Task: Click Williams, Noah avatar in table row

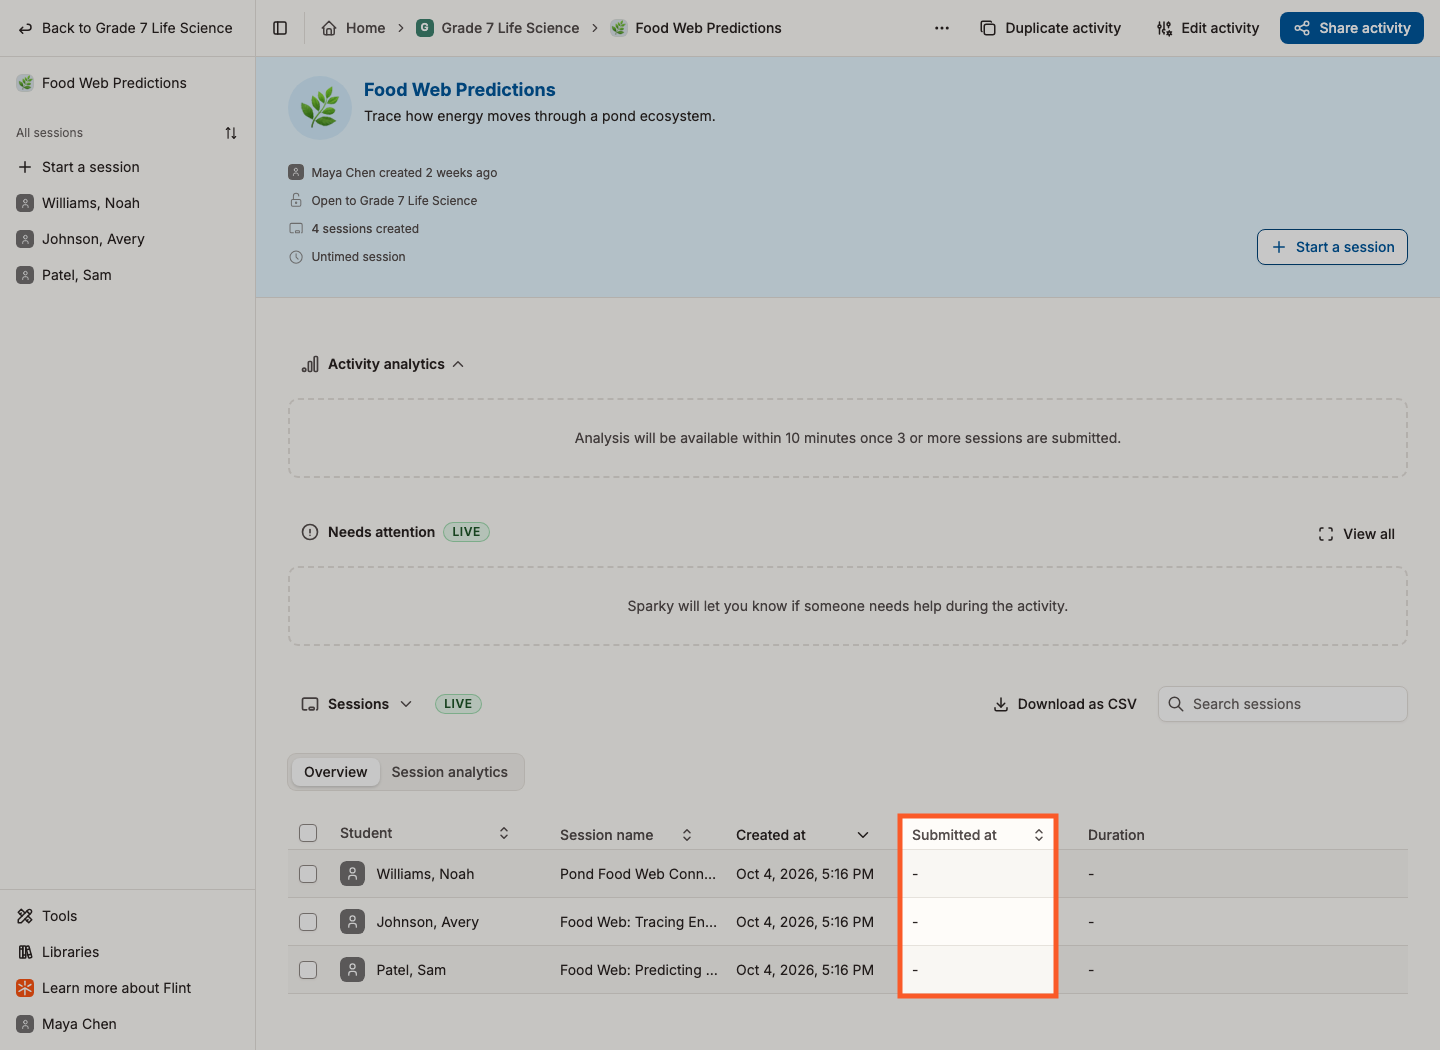Action: [352, 874]
